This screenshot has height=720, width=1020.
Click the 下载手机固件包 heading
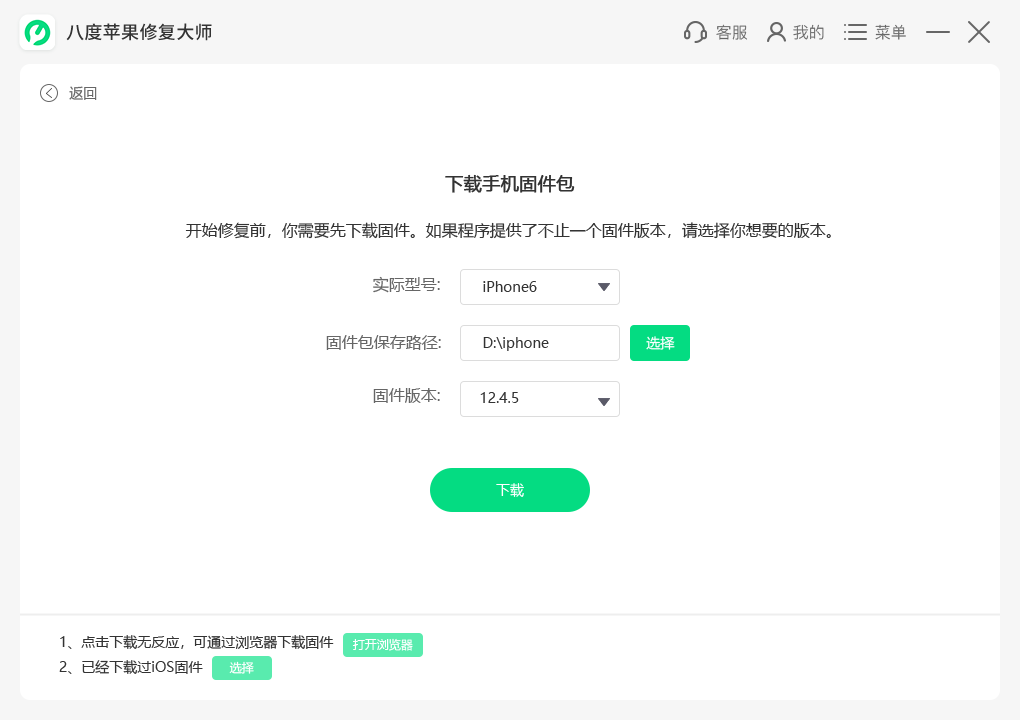pyautogui.click(x=509, y=184)
